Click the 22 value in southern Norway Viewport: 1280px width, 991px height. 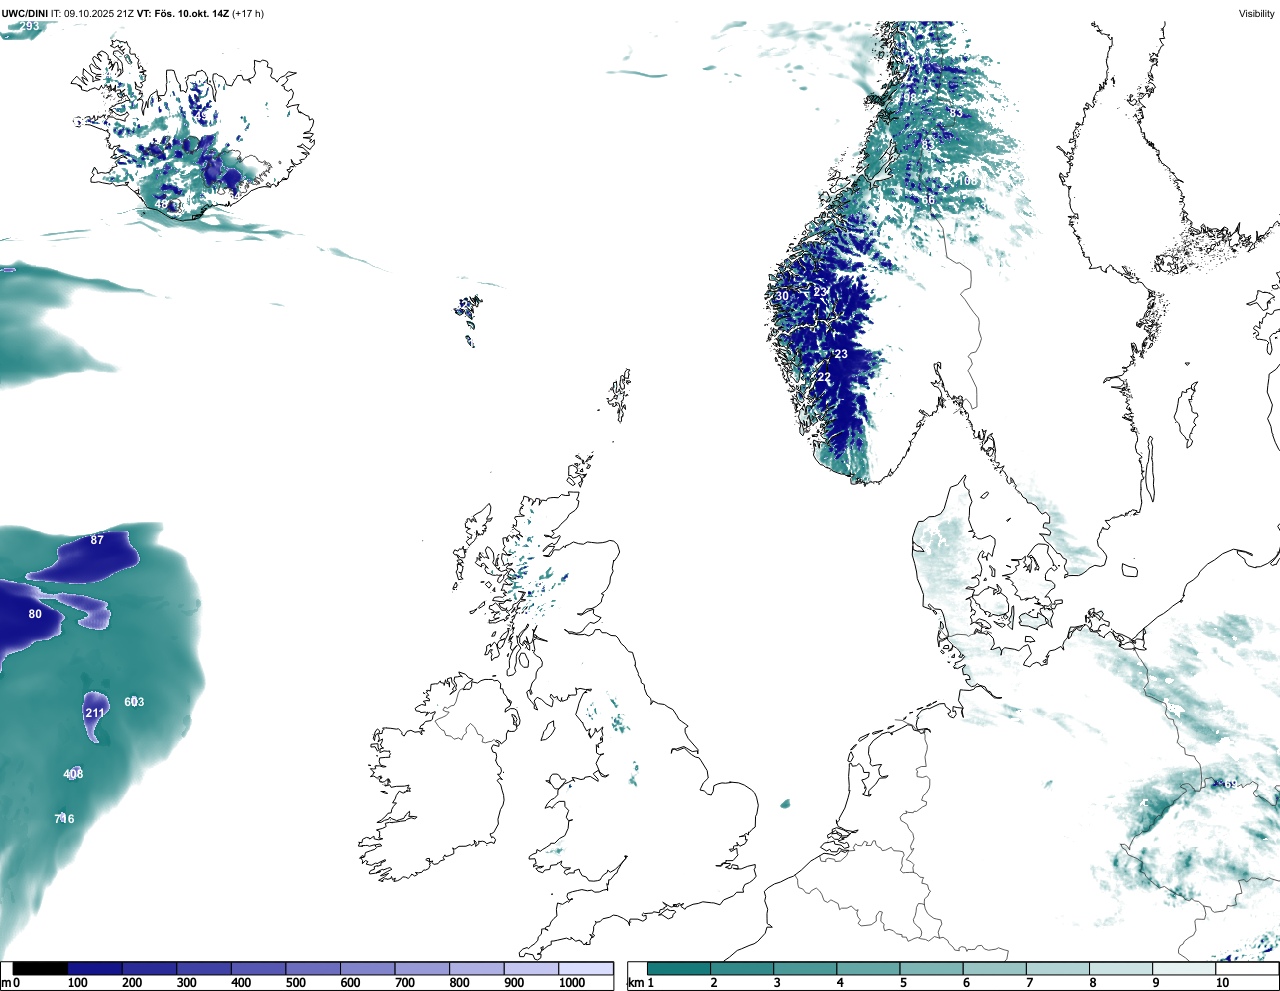pyautogui.click(x=824, y=377)
